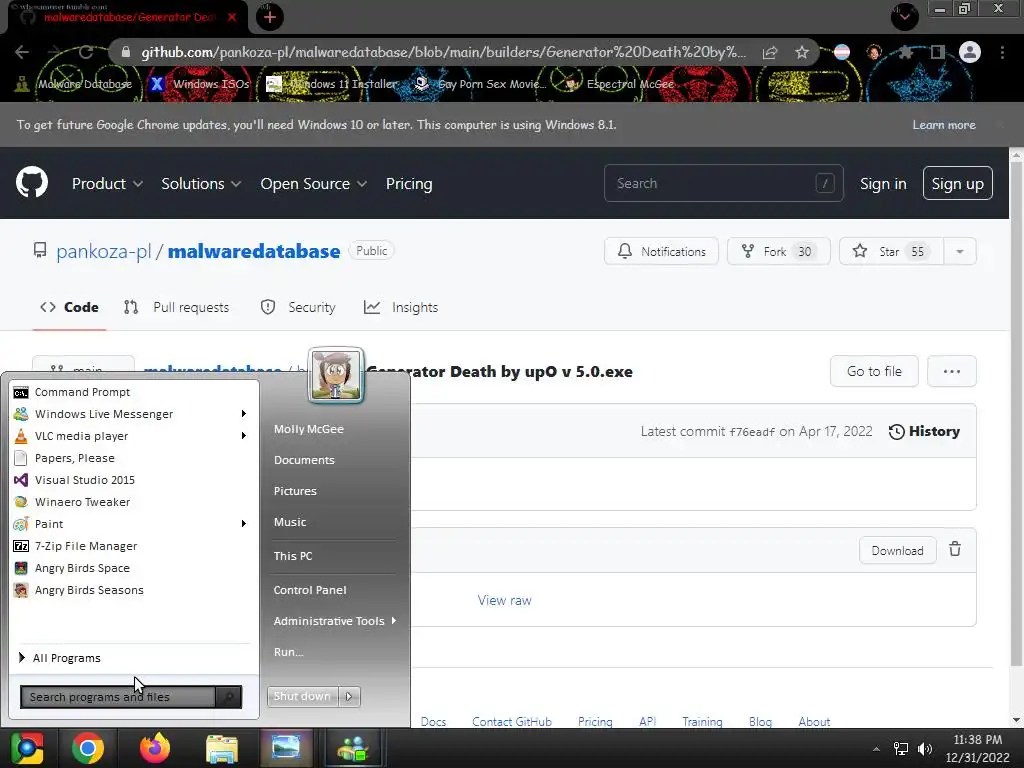Viewport: 1024px width, 768px height.
Task: Open the extensions puzzle icon
Action: 906,52
